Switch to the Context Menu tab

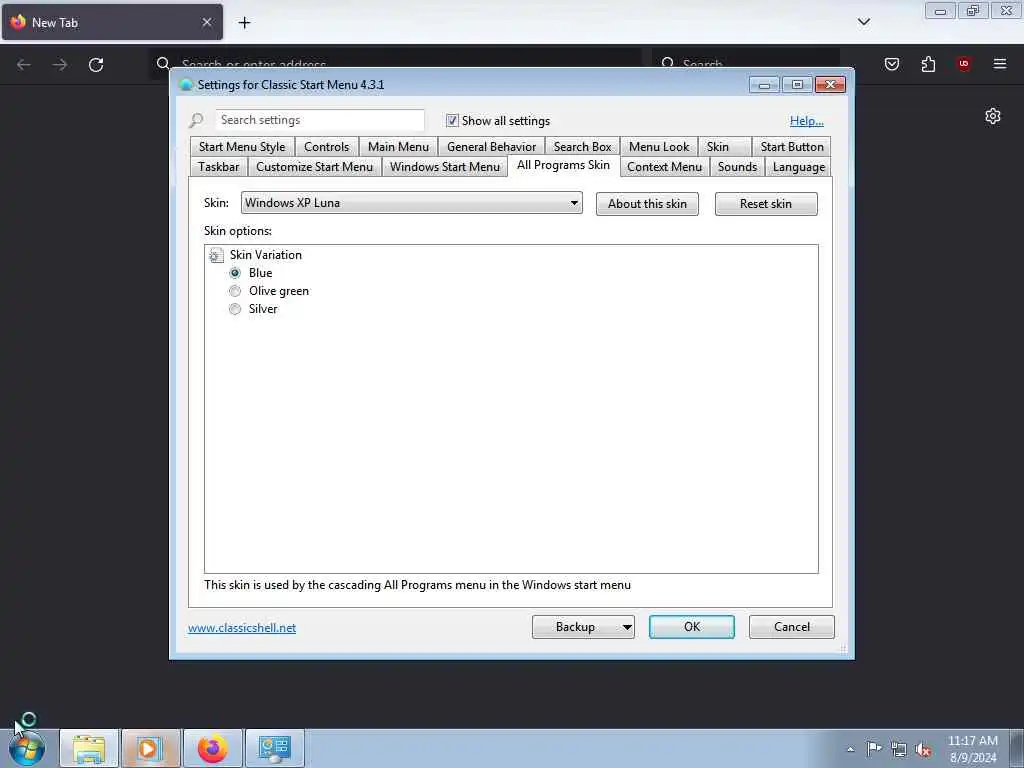point(665,167)
